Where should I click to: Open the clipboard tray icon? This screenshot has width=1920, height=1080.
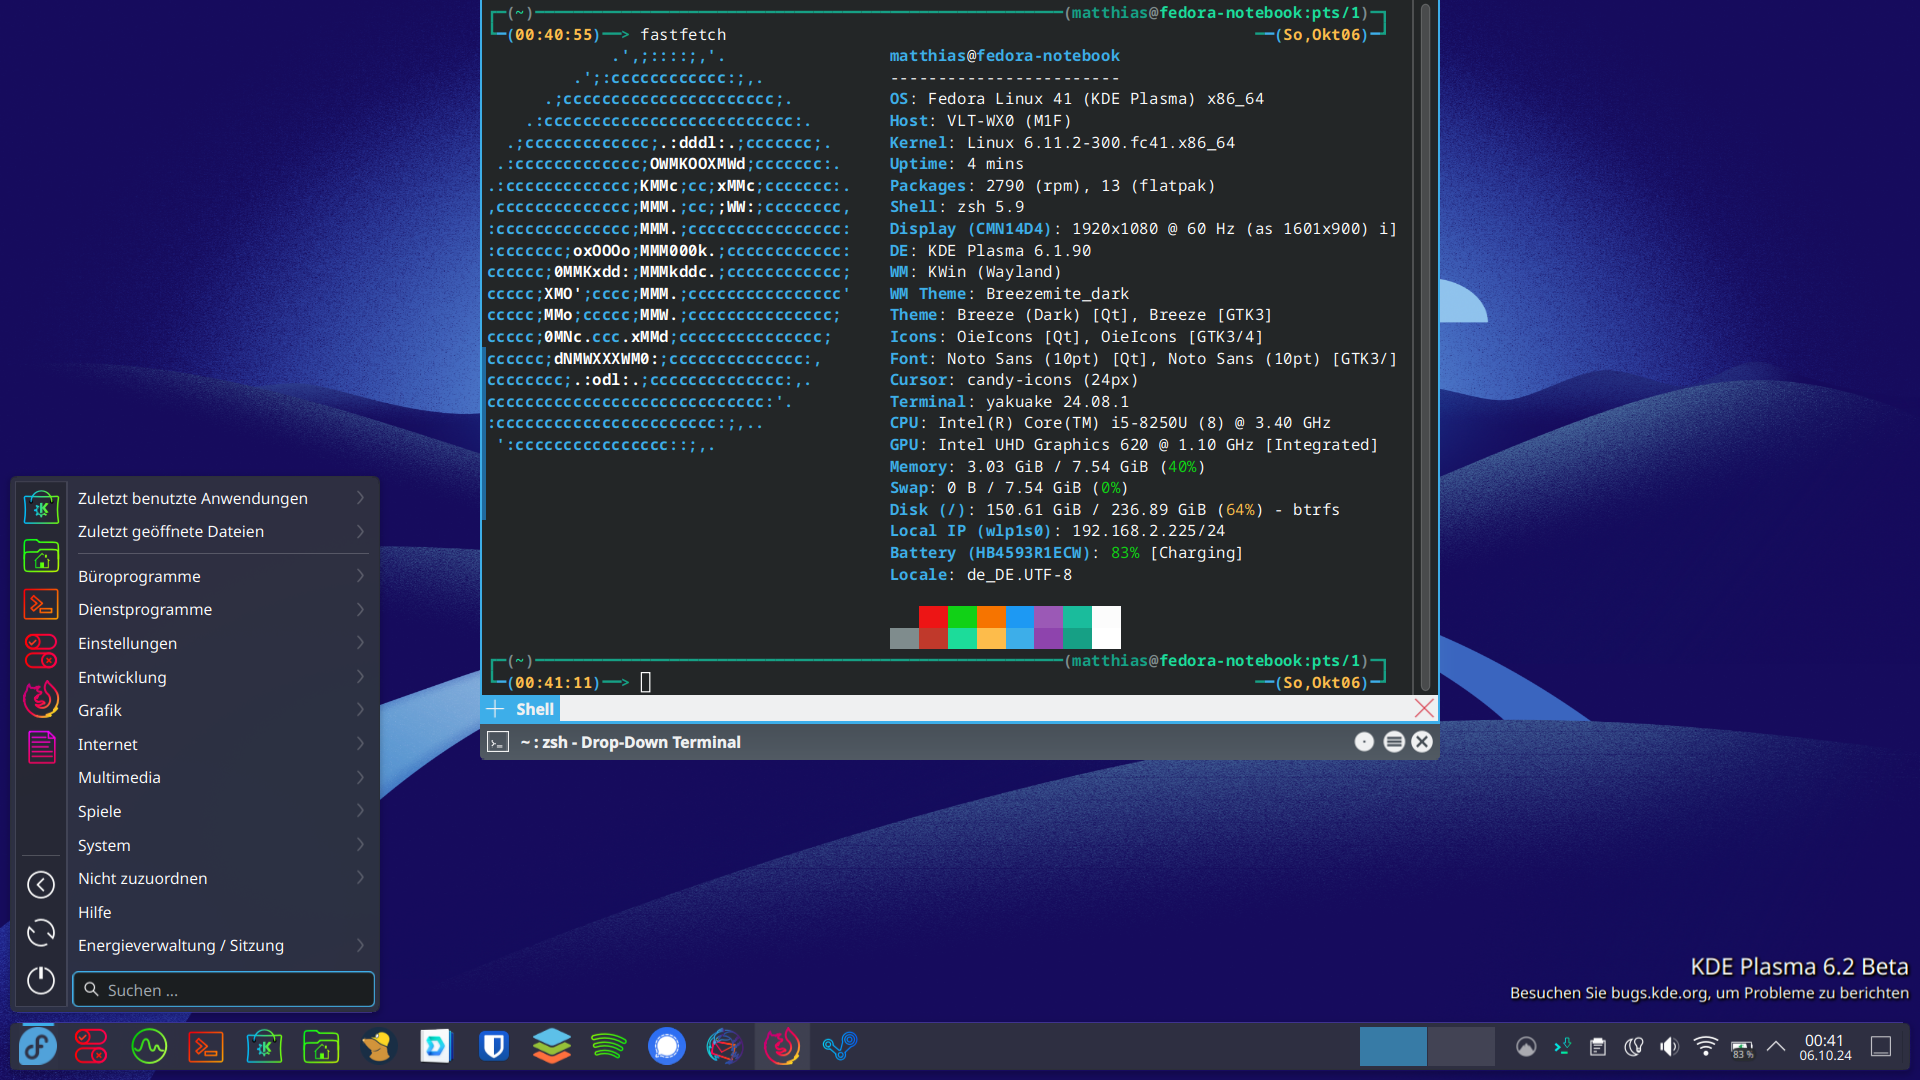point(1598,1047)
